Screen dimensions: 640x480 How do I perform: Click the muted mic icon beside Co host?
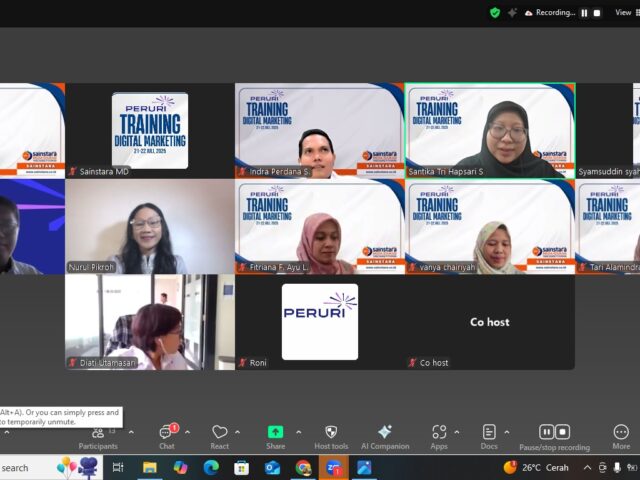coord(413,362)
